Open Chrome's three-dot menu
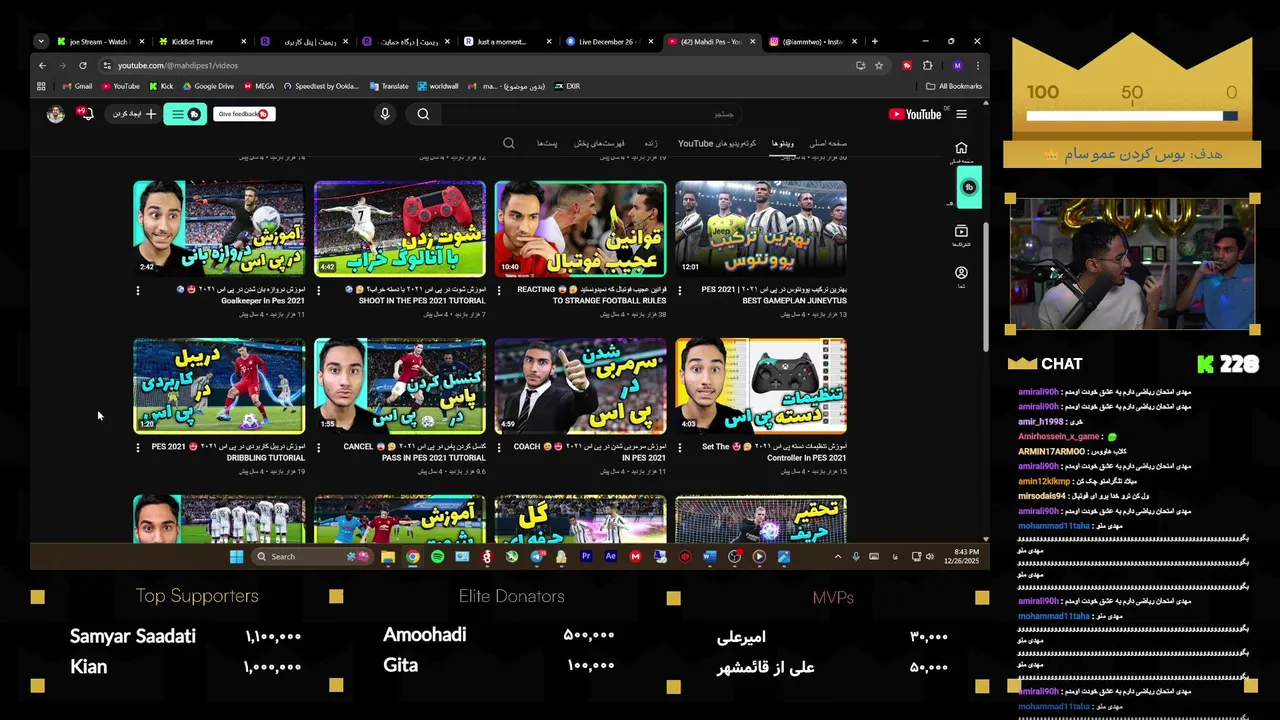This screenshot has height=720, width=1280. 977,65
